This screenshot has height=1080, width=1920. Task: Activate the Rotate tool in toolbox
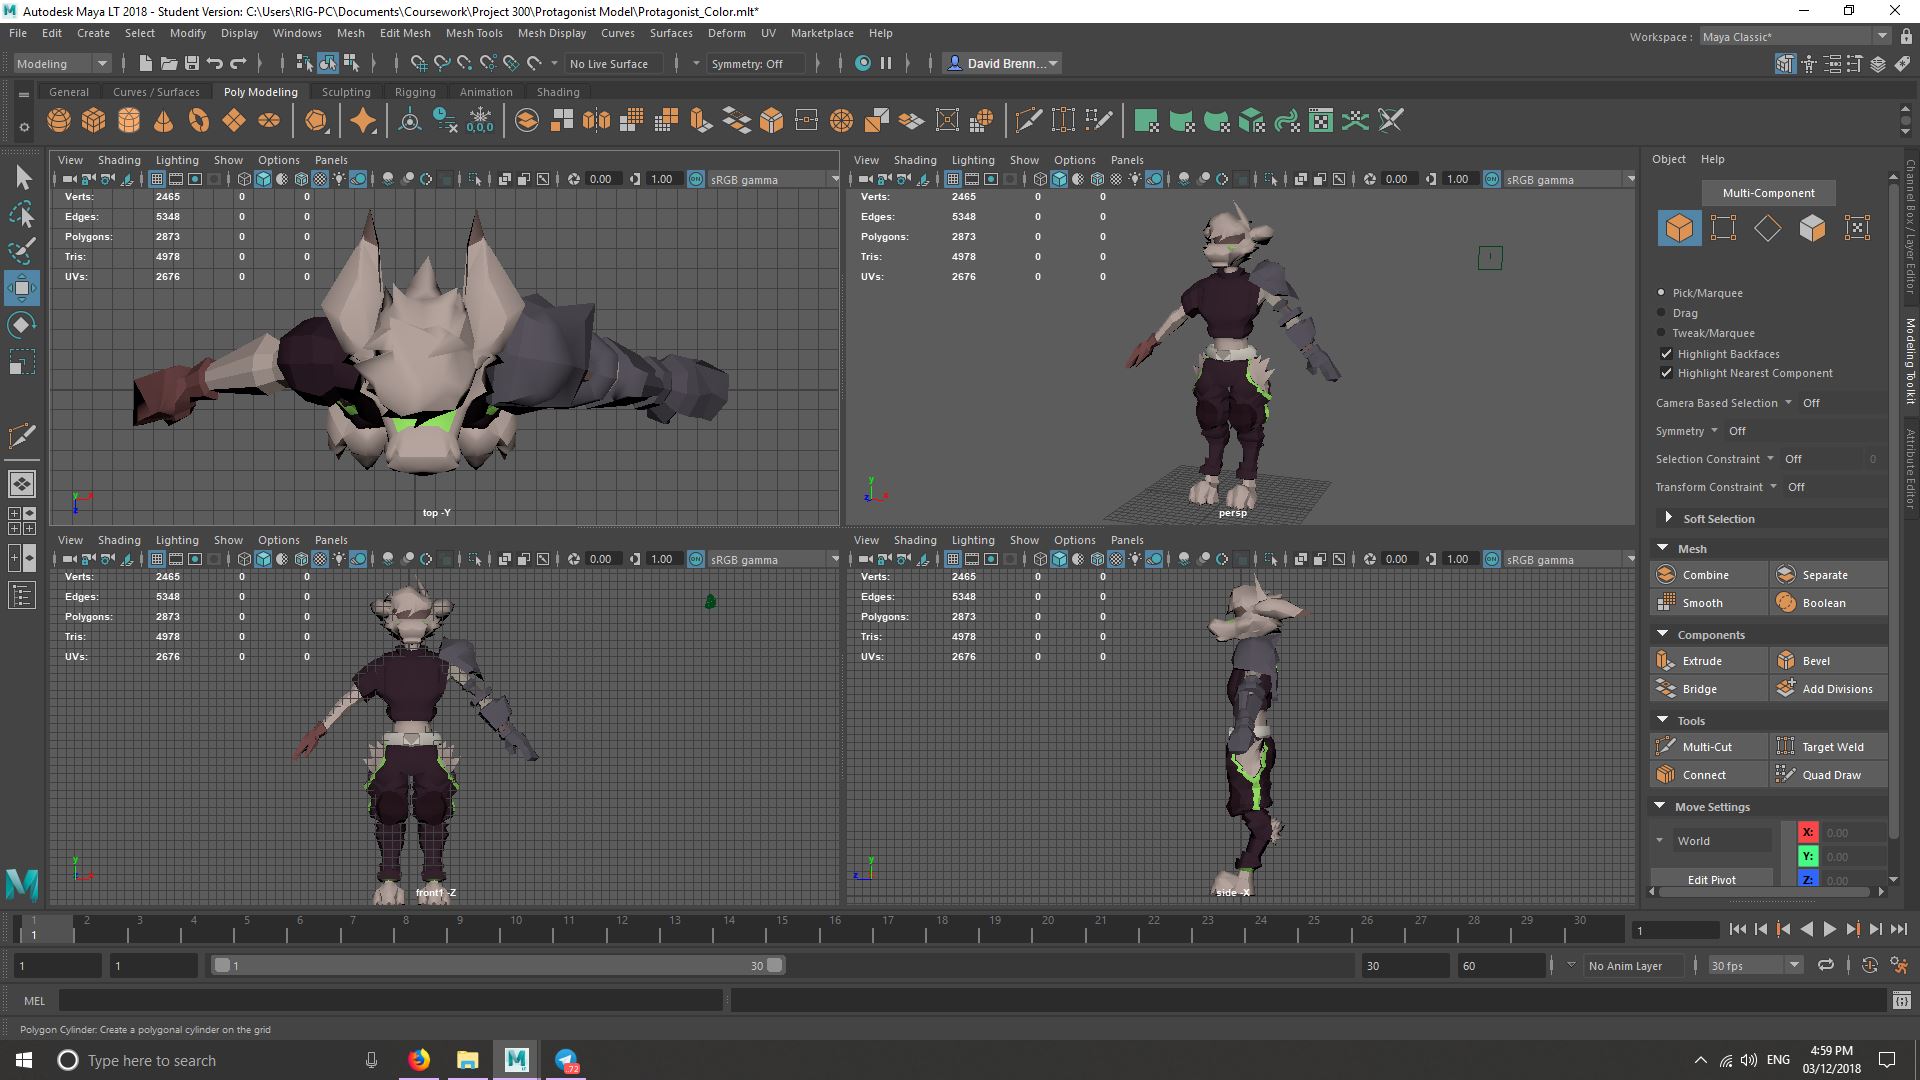coord(22,325)
